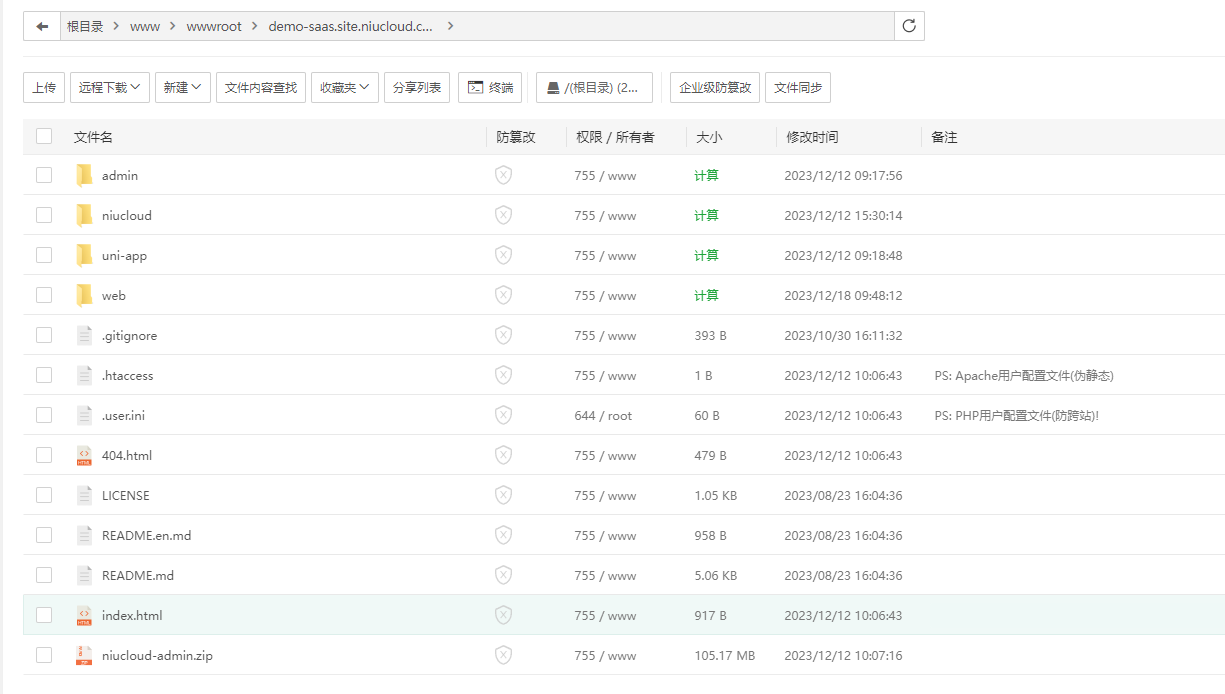
Task: Click the niucloud-admin.zip archive icon
Action: click(84, 655)
